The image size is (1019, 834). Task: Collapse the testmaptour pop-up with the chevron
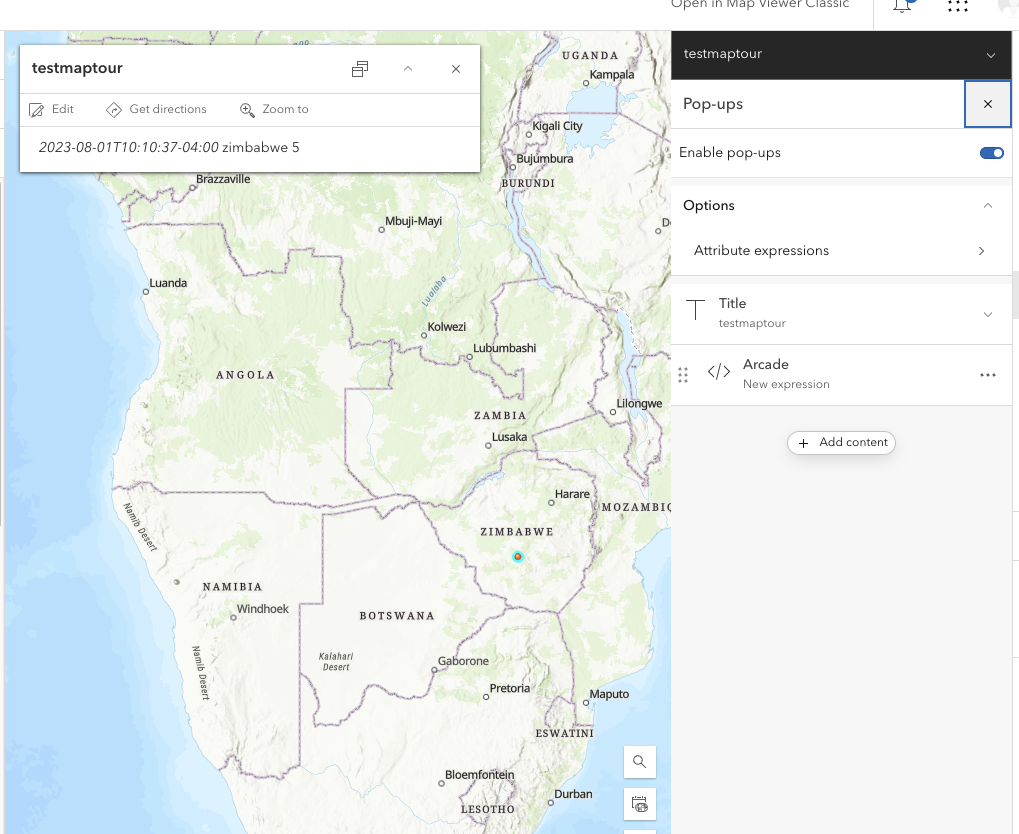pos(408,69)
